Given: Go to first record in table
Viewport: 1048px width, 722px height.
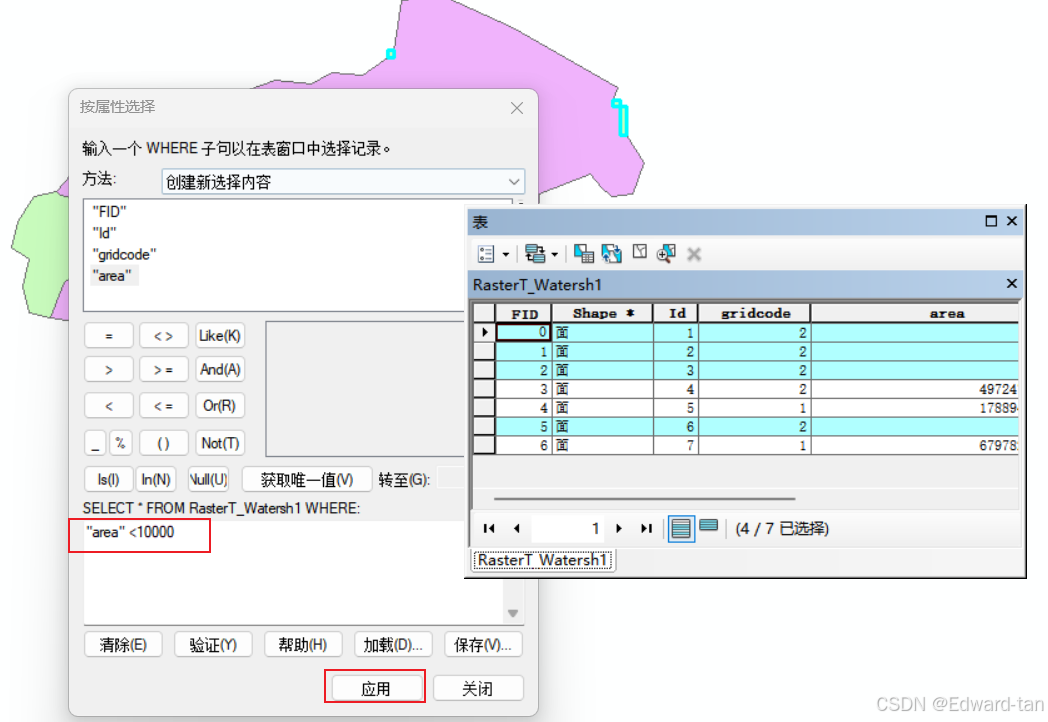Looking at the screenshot, I should tap(489, 528).
